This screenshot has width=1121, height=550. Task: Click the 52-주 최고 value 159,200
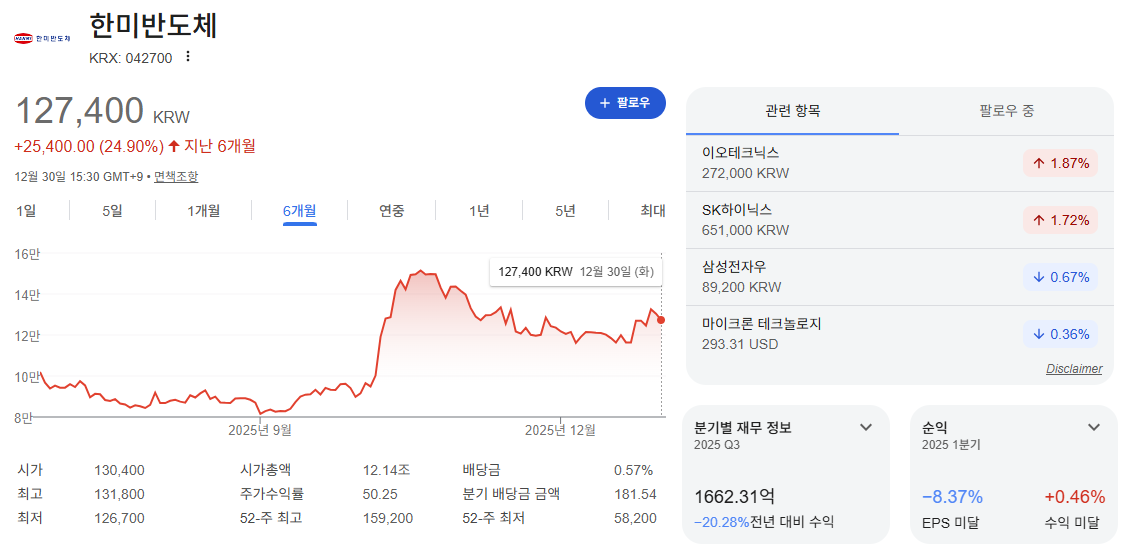pos(388,518)
